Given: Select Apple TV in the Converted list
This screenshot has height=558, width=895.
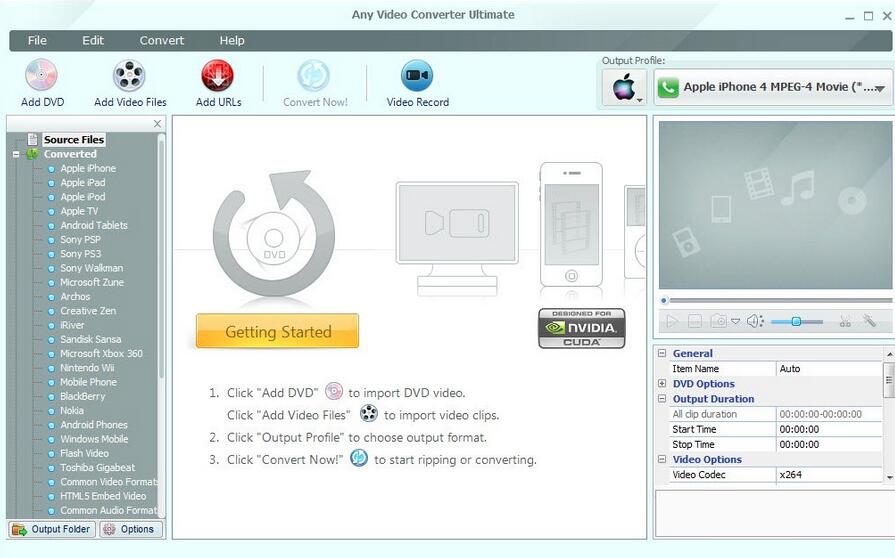Looking at the screenshot, I should (79, 211).
